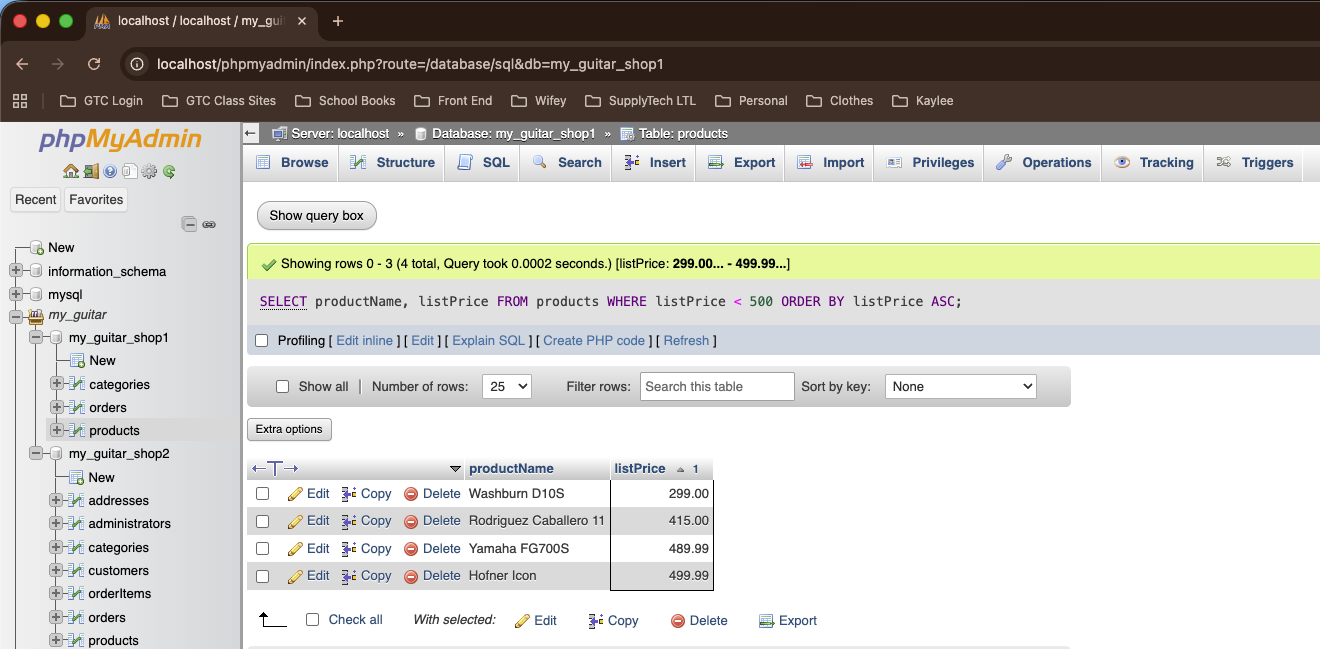Open the Number of rows dropdown

[x=506, y=387]
